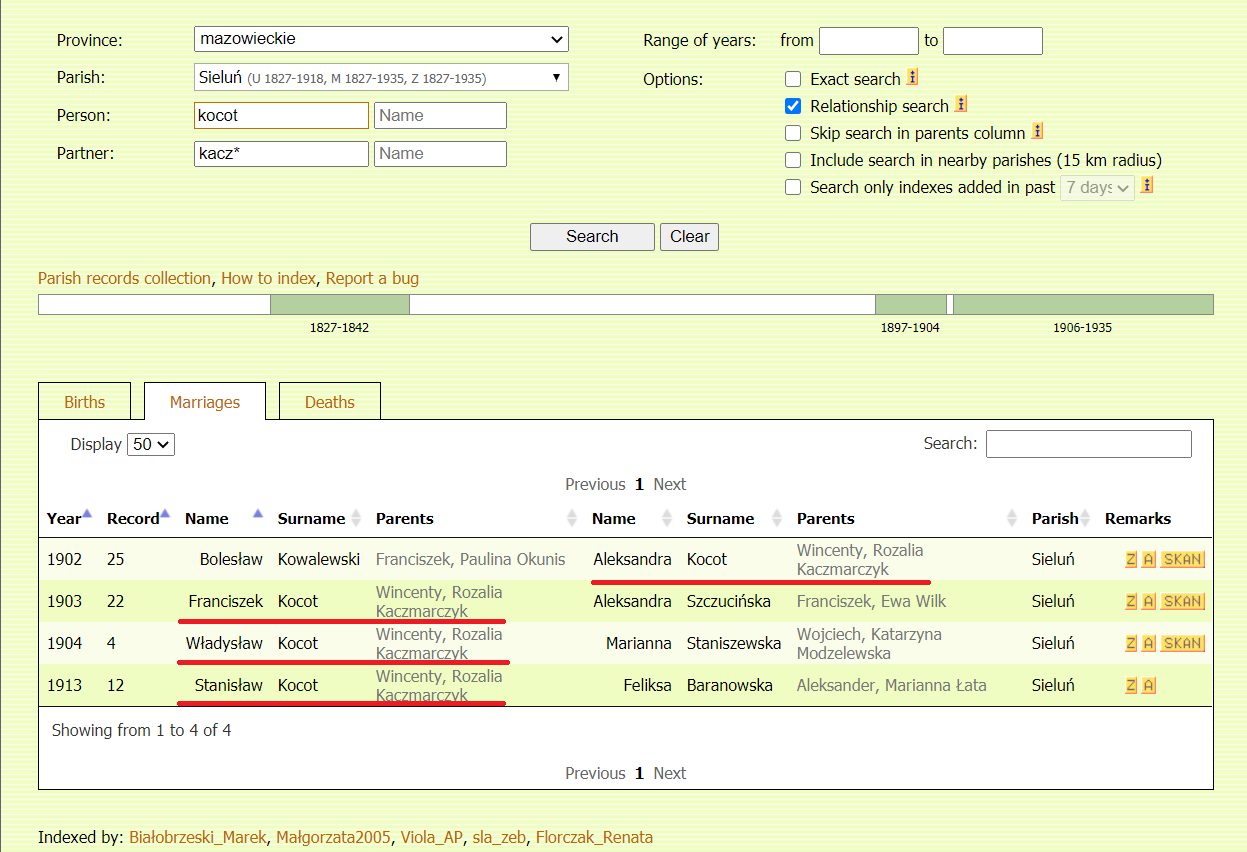Click the Range of years from field
The image size is (1247, 852).
(868, 41)
